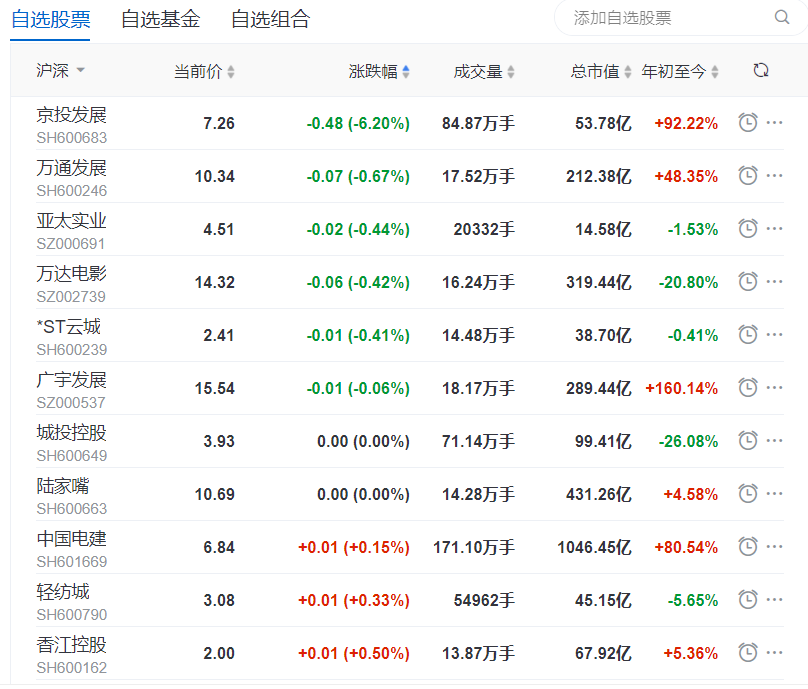
Task: Click stock code SH600162
Action: tap(72, 667)
